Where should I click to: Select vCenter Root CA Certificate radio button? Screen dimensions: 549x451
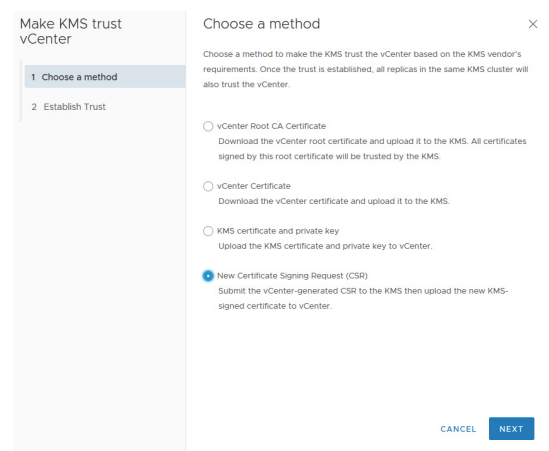(208, 126)
